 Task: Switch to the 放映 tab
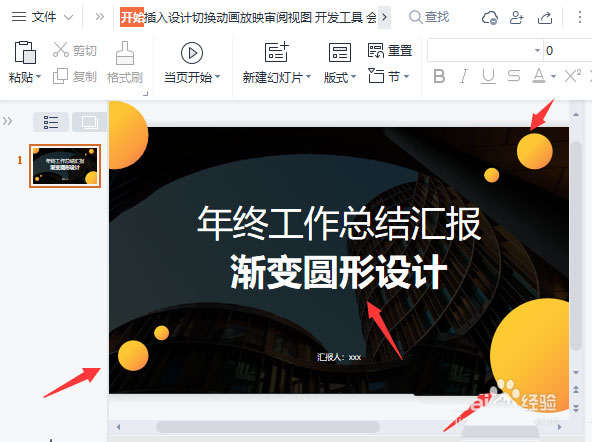[253, 17]
